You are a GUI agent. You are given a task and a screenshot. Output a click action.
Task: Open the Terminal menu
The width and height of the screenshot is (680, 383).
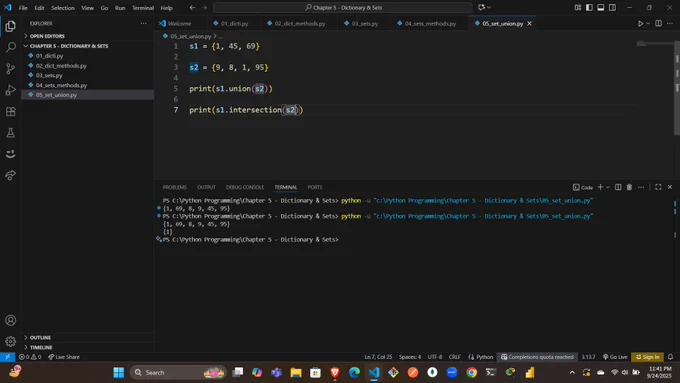(143, 8)
